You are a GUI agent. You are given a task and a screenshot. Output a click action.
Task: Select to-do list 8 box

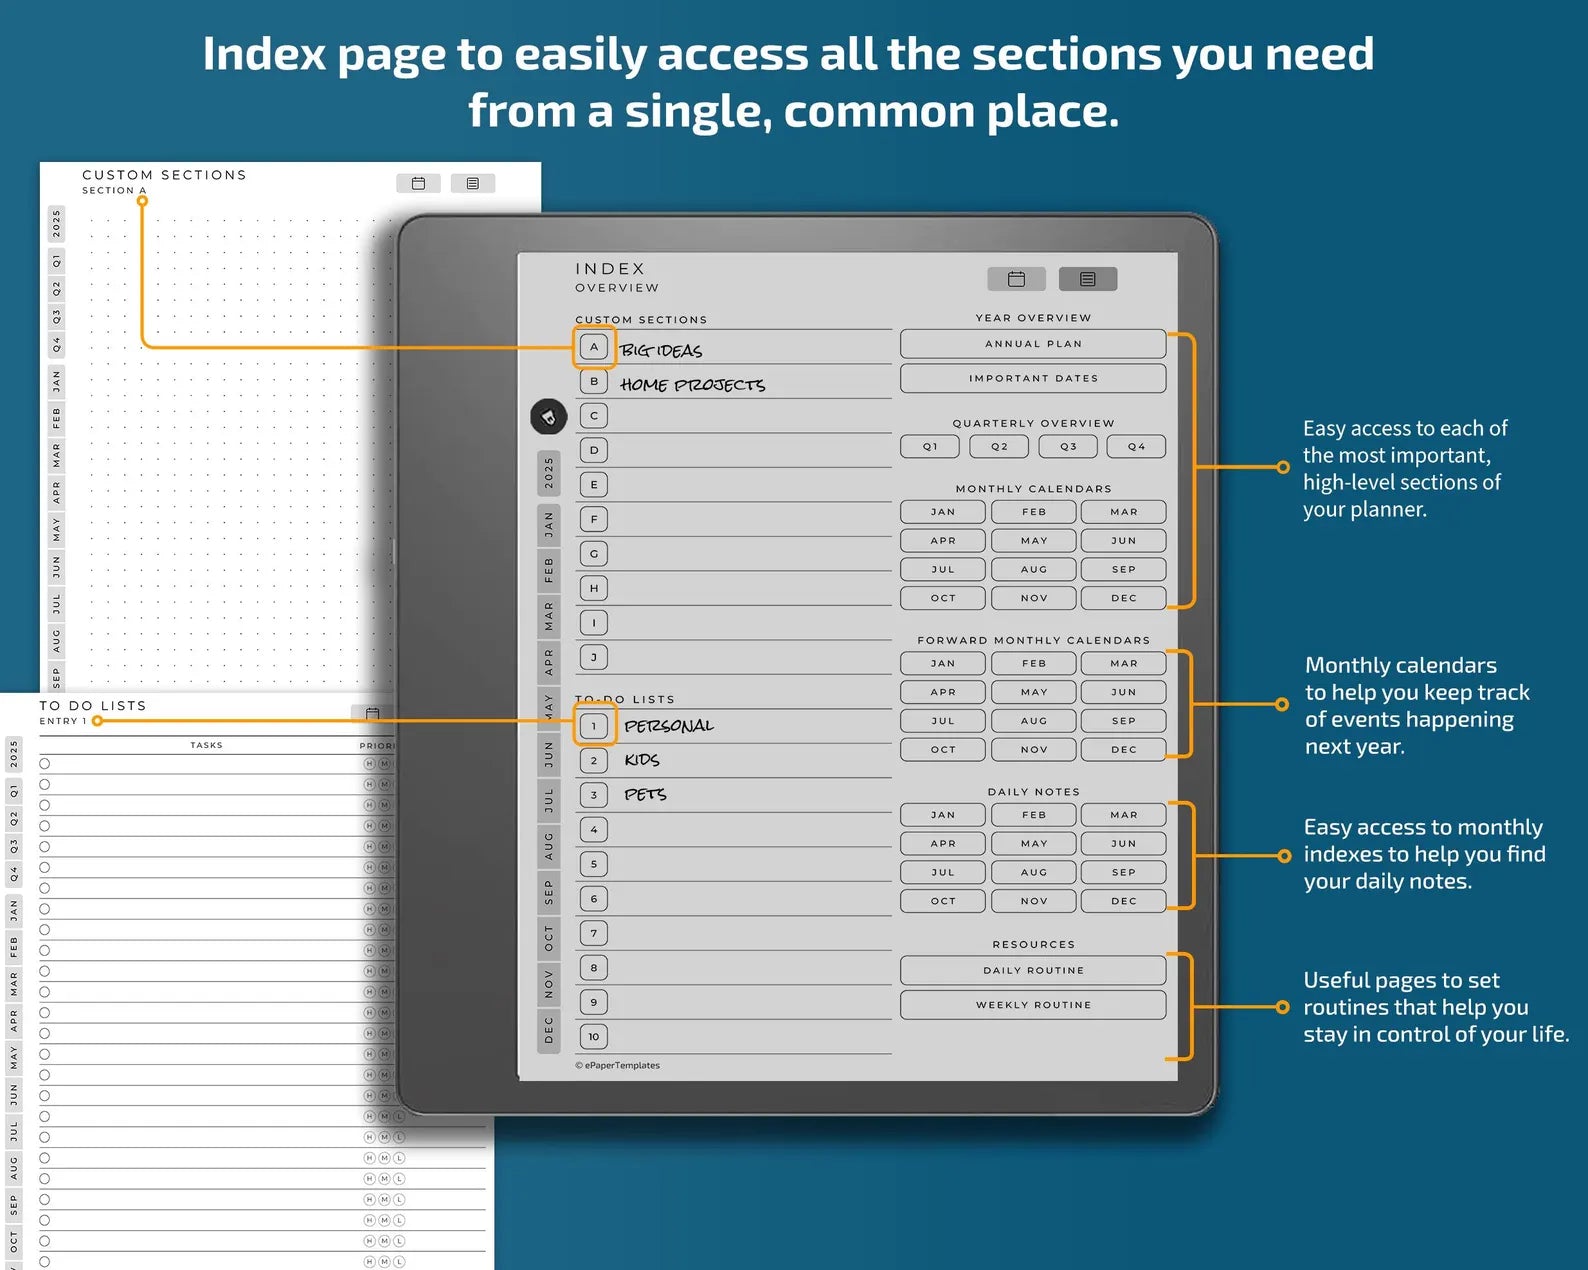point(594,968)
